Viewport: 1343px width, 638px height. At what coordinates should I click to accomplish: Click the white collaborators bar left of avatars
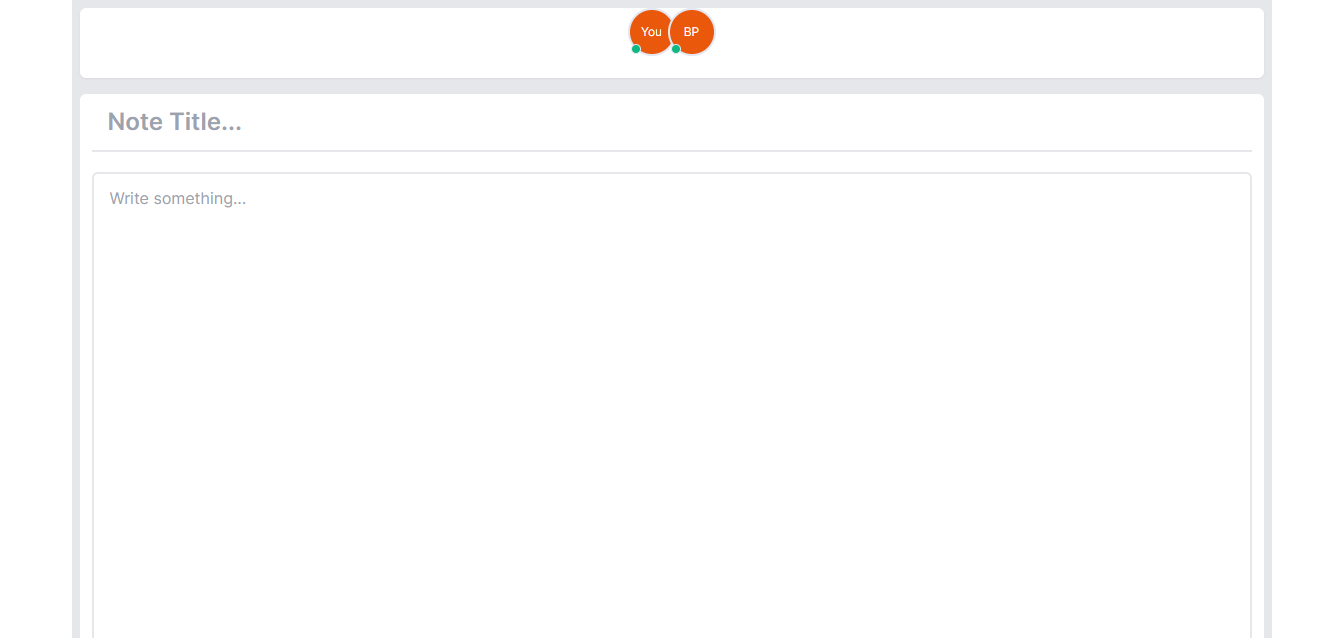tap(350, 43)
